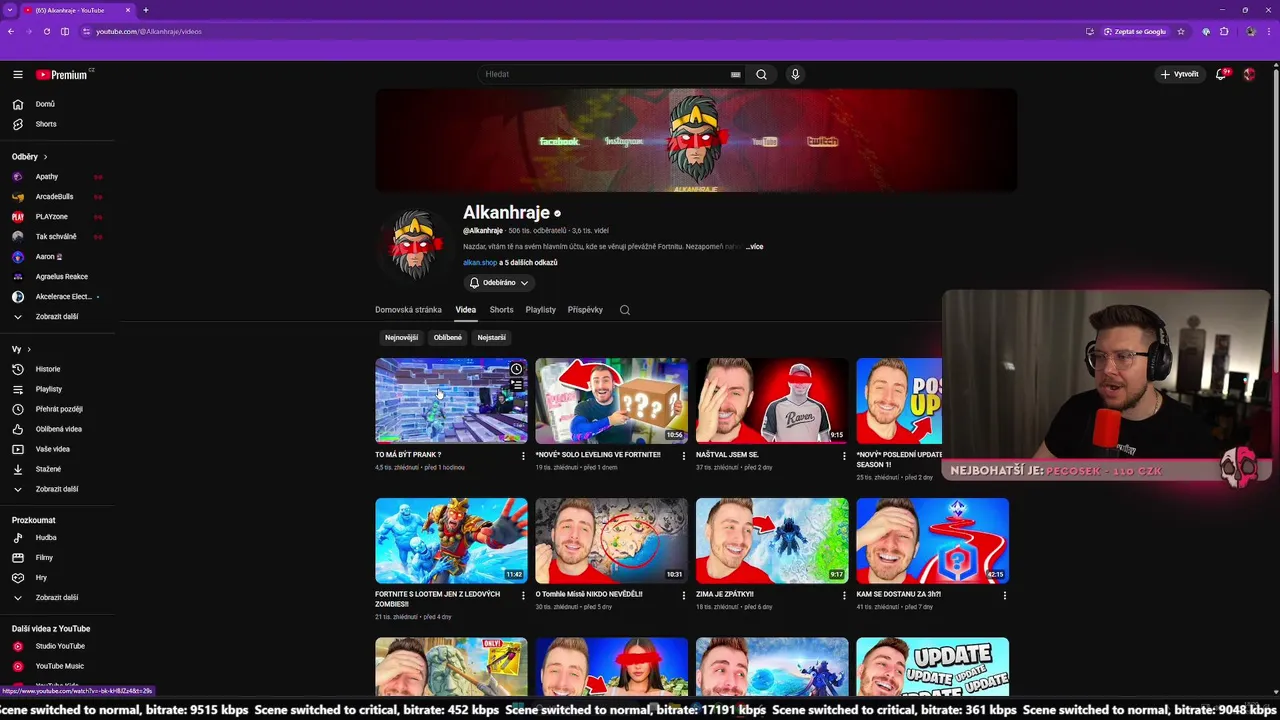Screen dimensions: 1280x720
Task: Open the notifications bell
Action: pyautogui.click(x=1221, y=74)
